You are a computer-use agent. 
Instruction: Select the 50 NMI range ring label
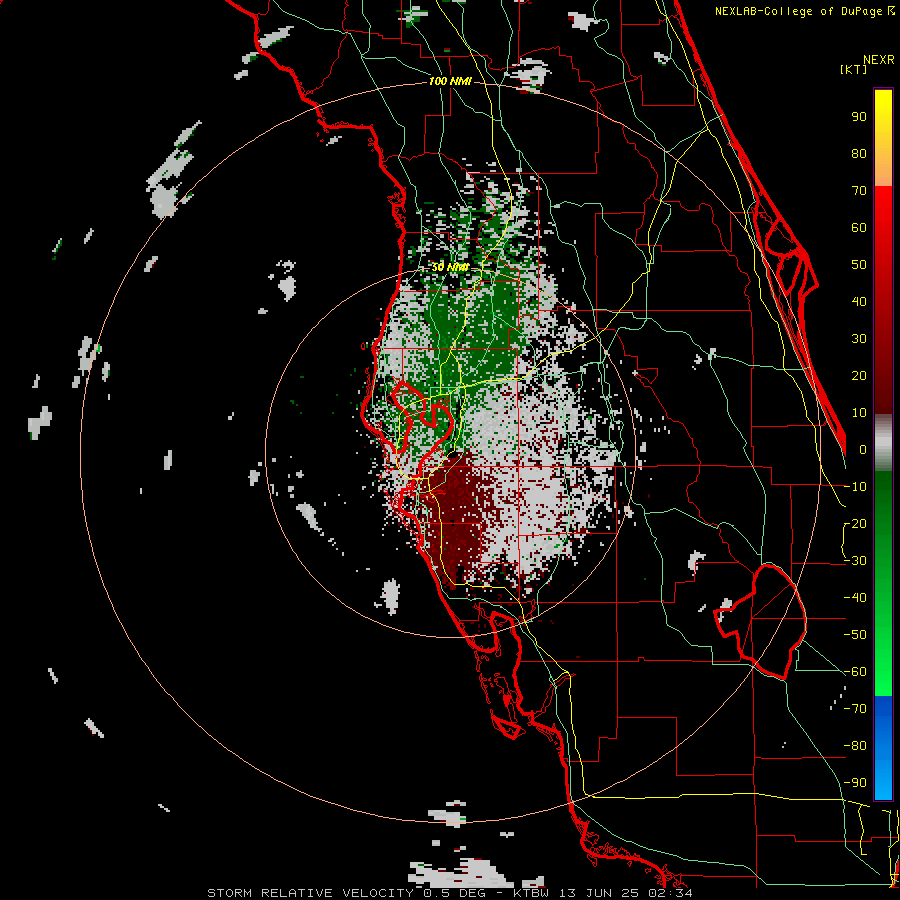[x=450, y=267]
